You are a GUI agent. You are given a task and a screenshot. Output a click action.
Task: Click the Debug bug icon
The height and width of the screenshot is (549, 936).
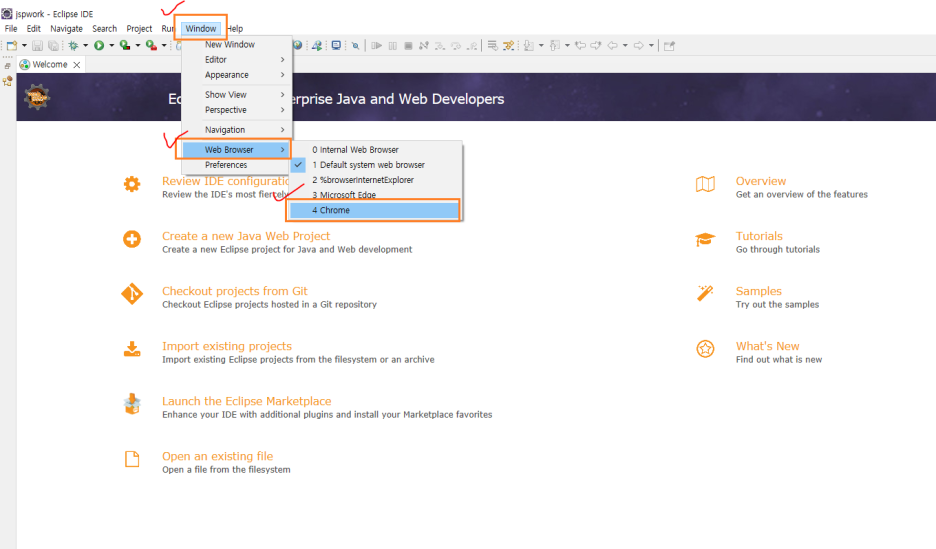tap(73, 45)
